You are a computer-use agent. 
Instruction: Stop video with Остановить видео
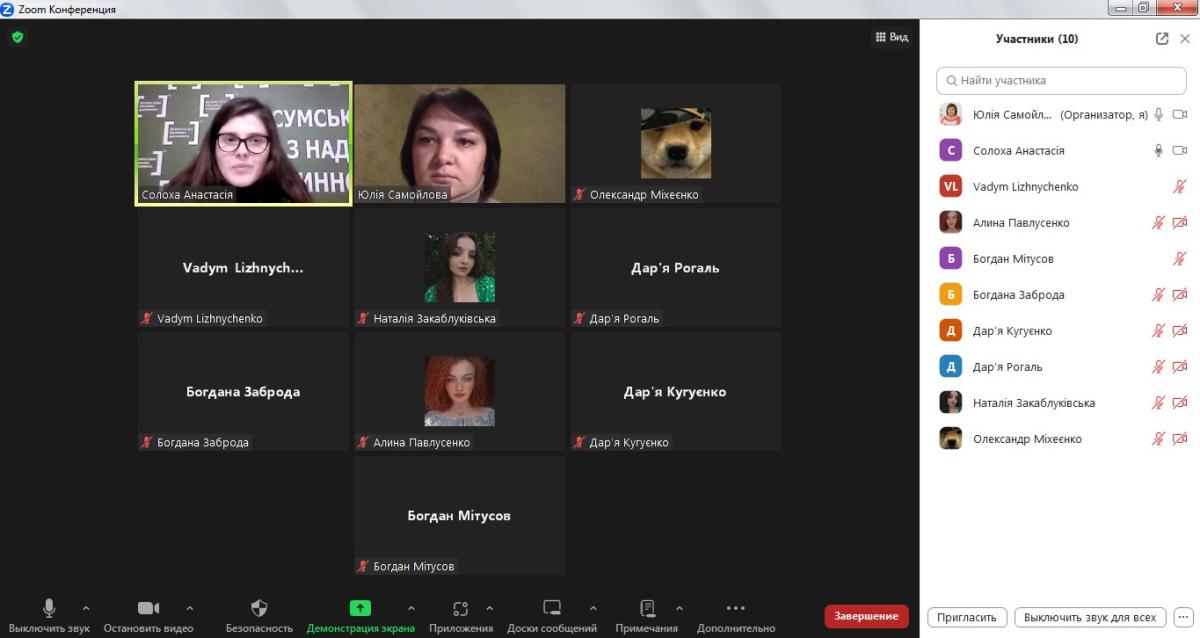148,608
